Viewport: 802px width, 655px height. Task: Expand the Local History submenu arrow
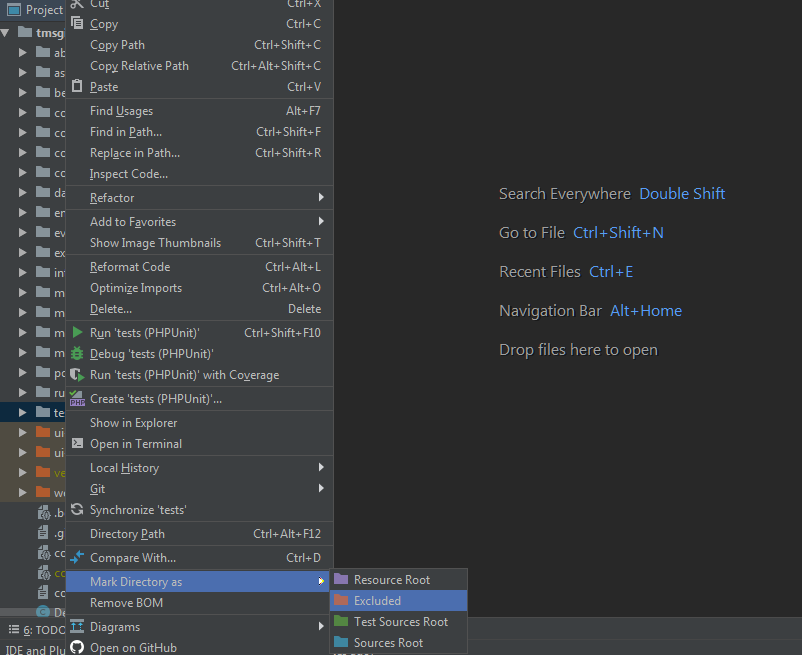(x=321, y=467)
